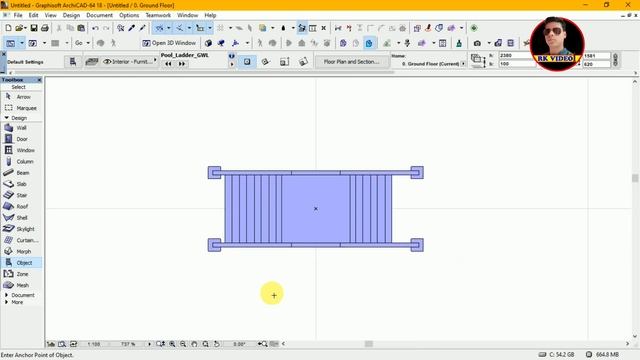Screen dimensions: 640x360
Task: Click the Open 3D Window button
Action: (x=169, y=43)
